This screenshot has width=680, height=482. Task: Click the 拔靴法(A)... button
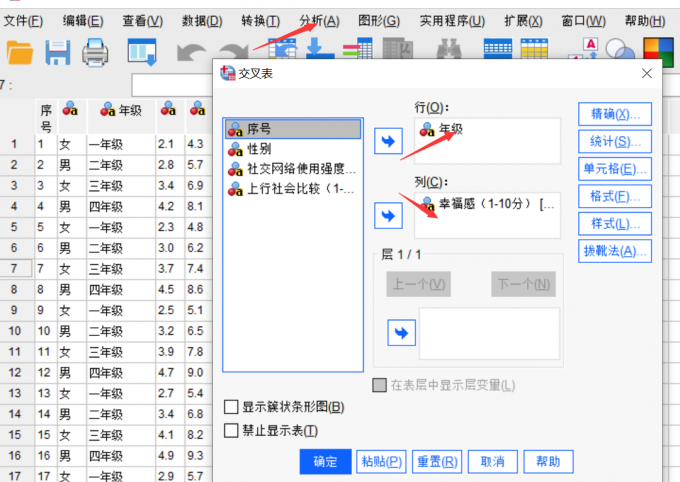pos(615,251)
